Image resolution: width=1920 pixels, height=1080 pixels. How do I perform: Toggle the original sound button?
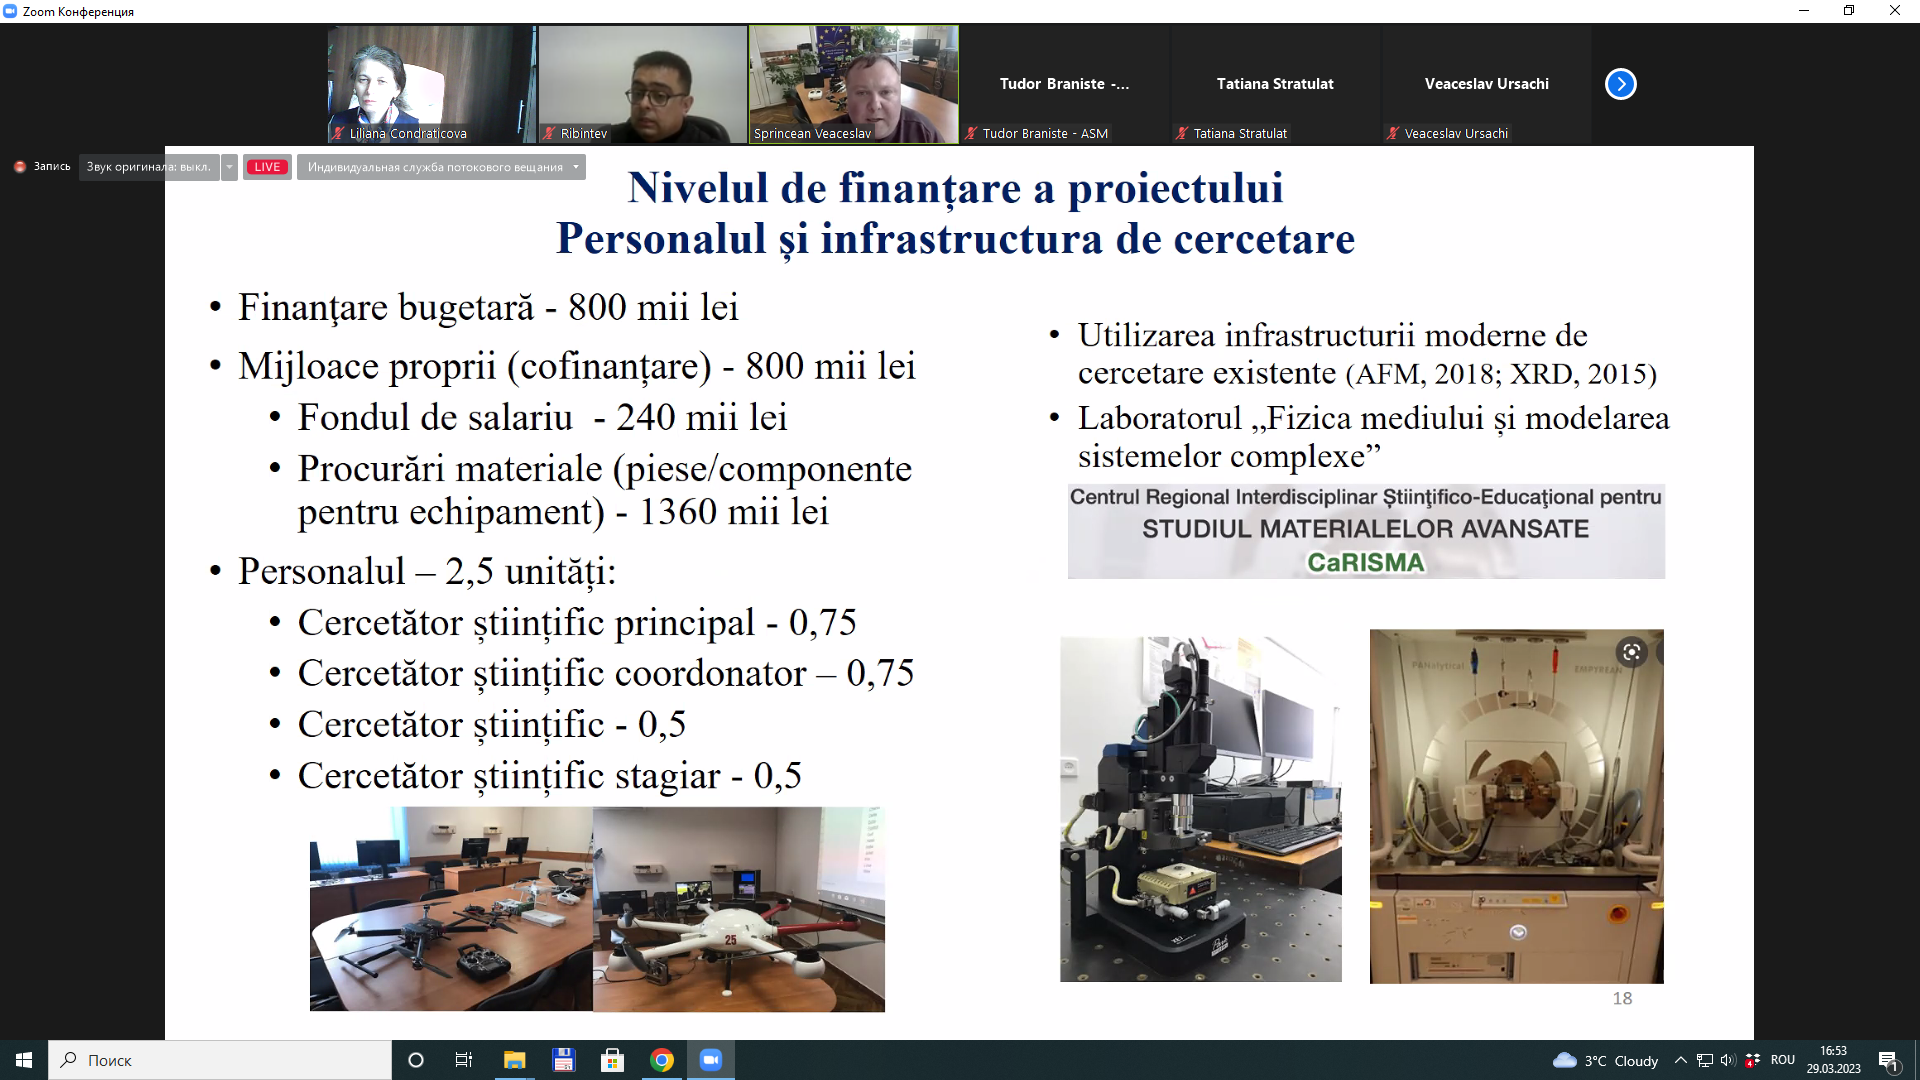click(149, 167)
